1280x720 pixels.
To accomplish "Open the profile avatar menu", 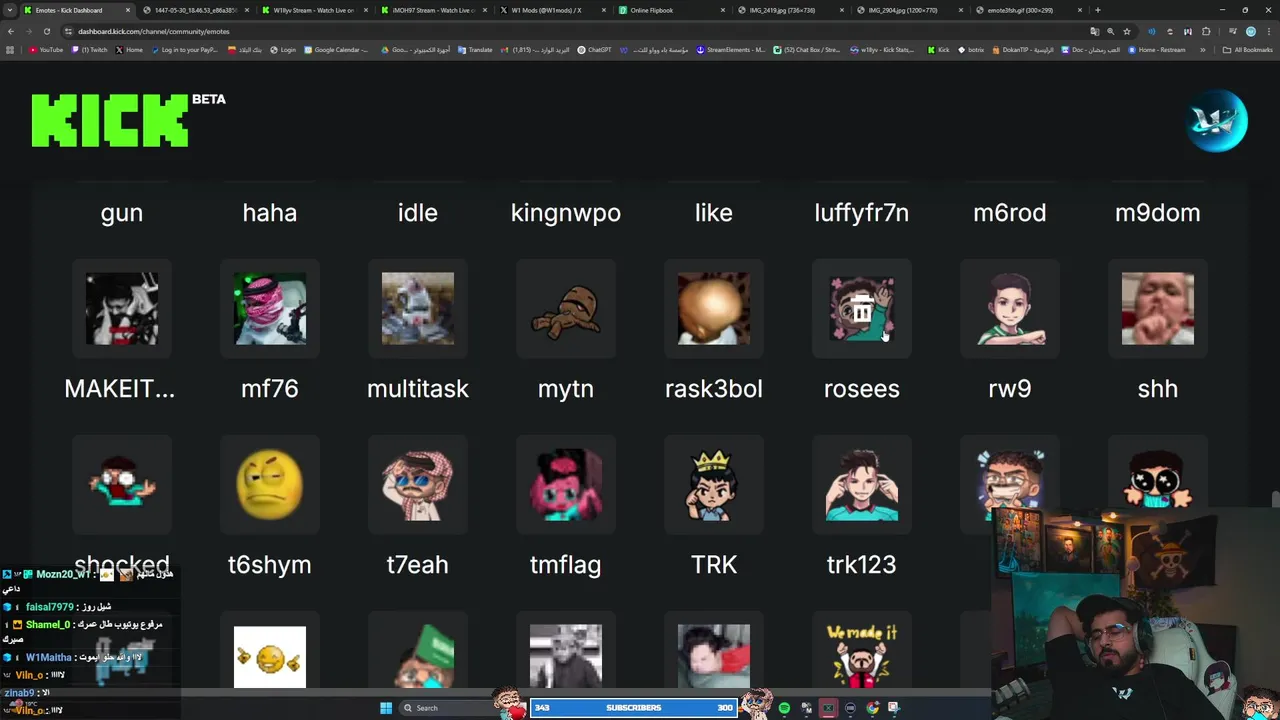I will point(1217,121).
